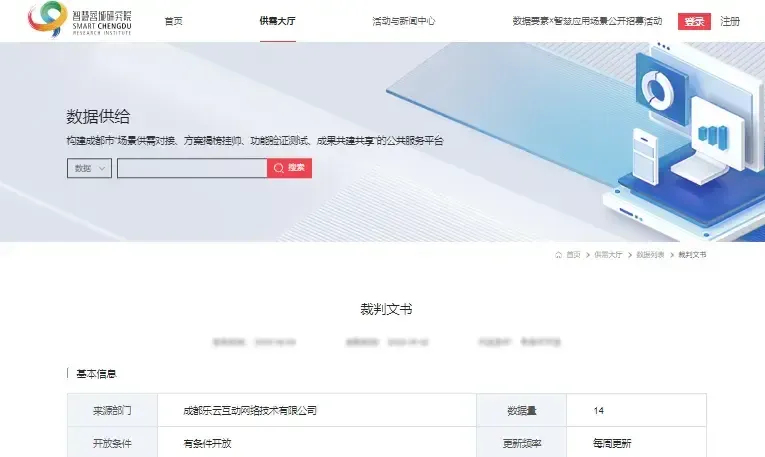This screenshot has height=457, width=765.
Task: Click the red 搜索 search button
Action: coord(289,168)
